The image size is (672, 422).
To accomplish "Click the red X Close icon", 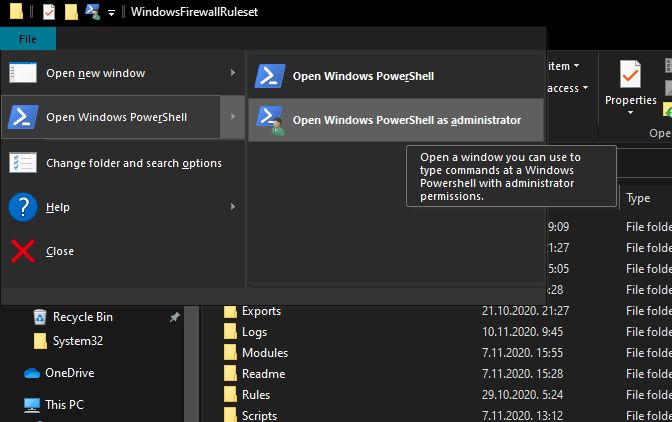I will pos(23,251).
